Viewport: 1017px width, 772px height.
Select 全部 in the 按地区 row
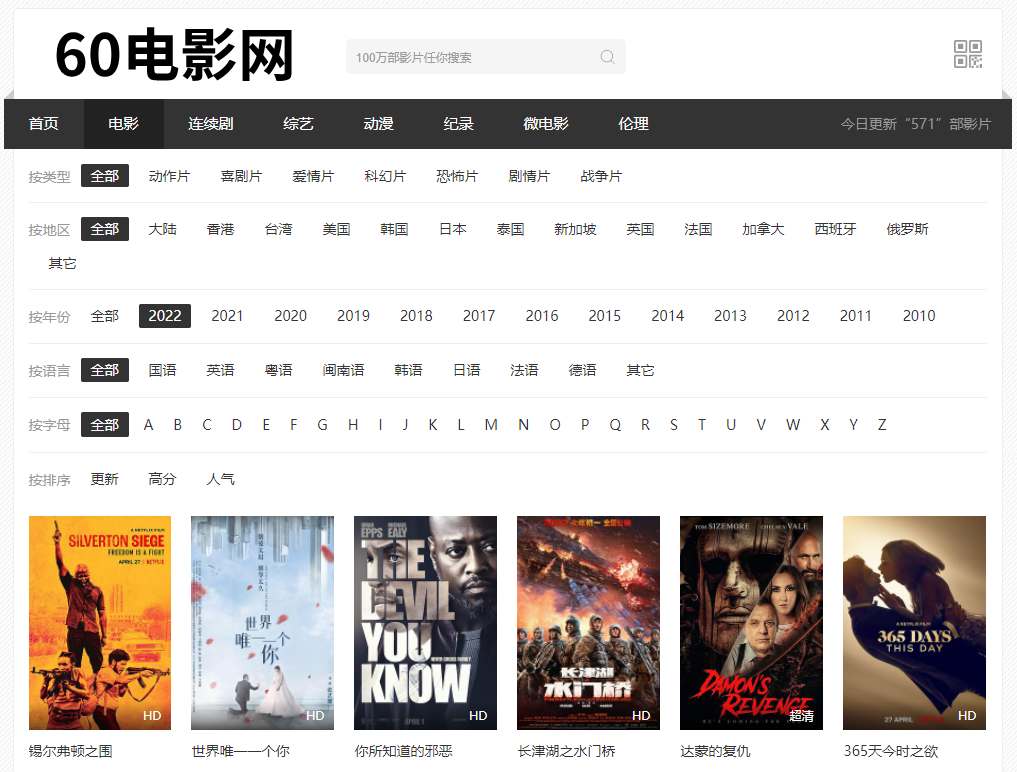click(x=104, y=229)
